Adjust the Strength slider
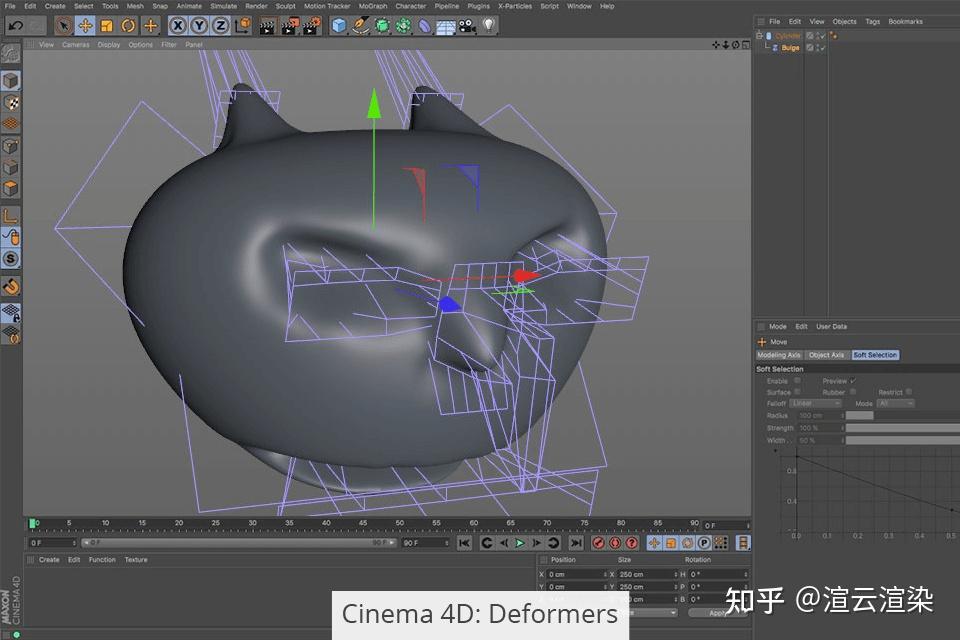Screen dimensions: 960x640 click(x=903, y=428)
